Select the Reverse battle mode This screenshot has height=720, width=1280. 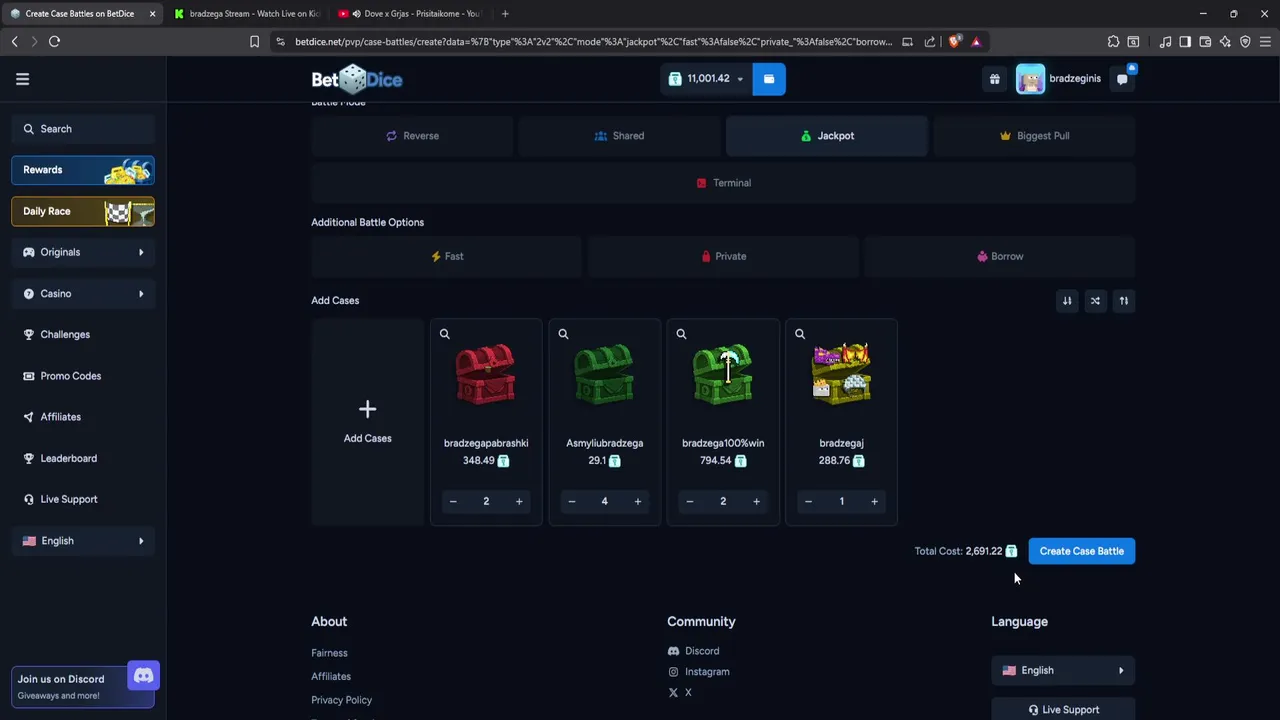[x=412, y=136]
